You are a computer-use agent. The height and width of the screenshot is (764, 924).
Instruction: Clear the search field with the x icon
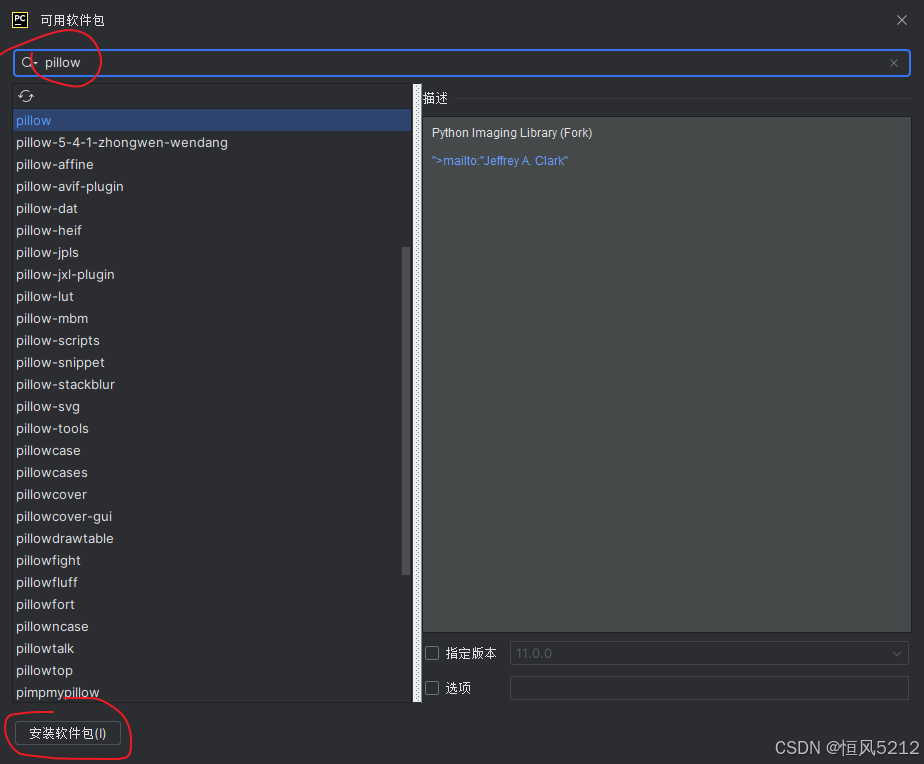893,62
